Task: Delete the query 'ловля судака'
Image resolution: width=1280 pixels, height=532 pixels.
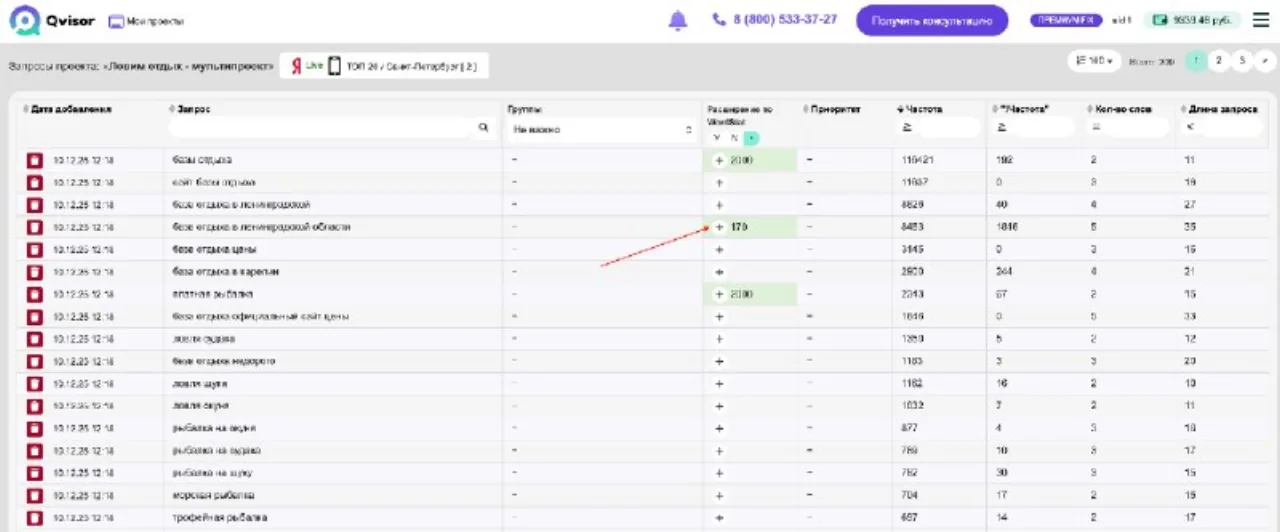Action: (35, 339)
